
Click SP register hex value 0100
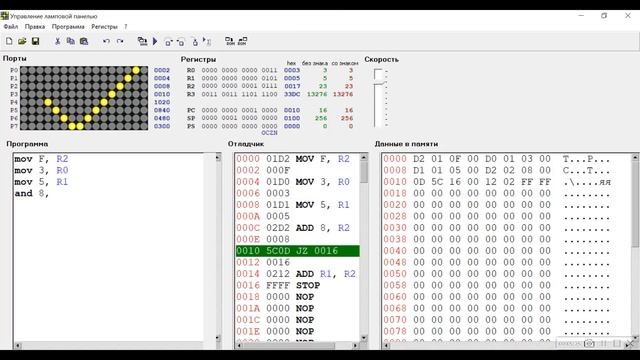coord(292,118)
